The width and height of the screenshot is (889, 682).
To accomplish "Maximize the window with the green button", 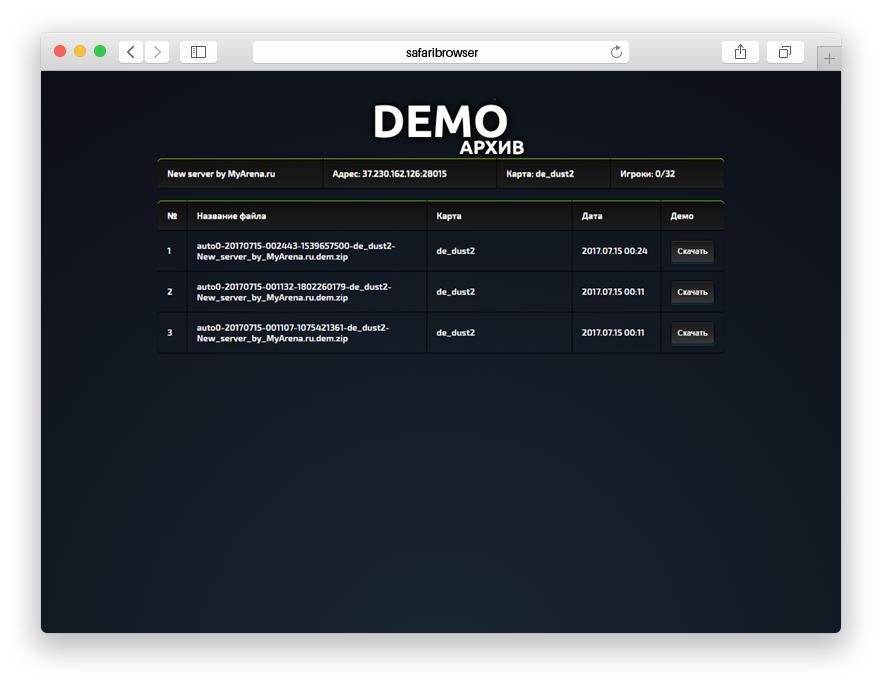I will coord(100,52).
